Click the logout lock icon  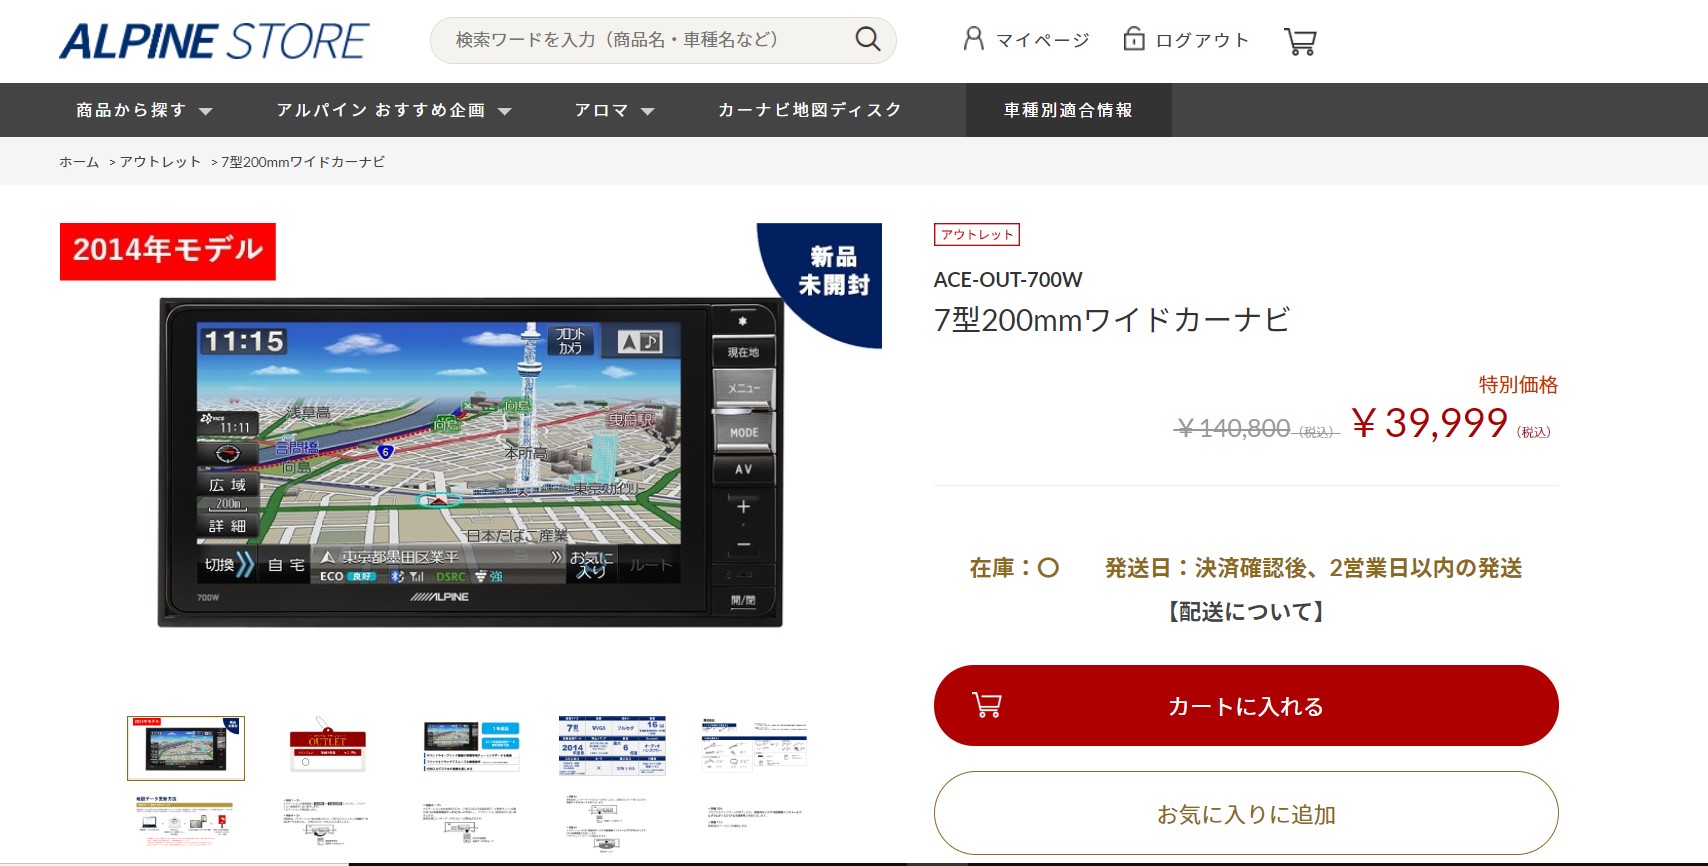(1134, 39)
